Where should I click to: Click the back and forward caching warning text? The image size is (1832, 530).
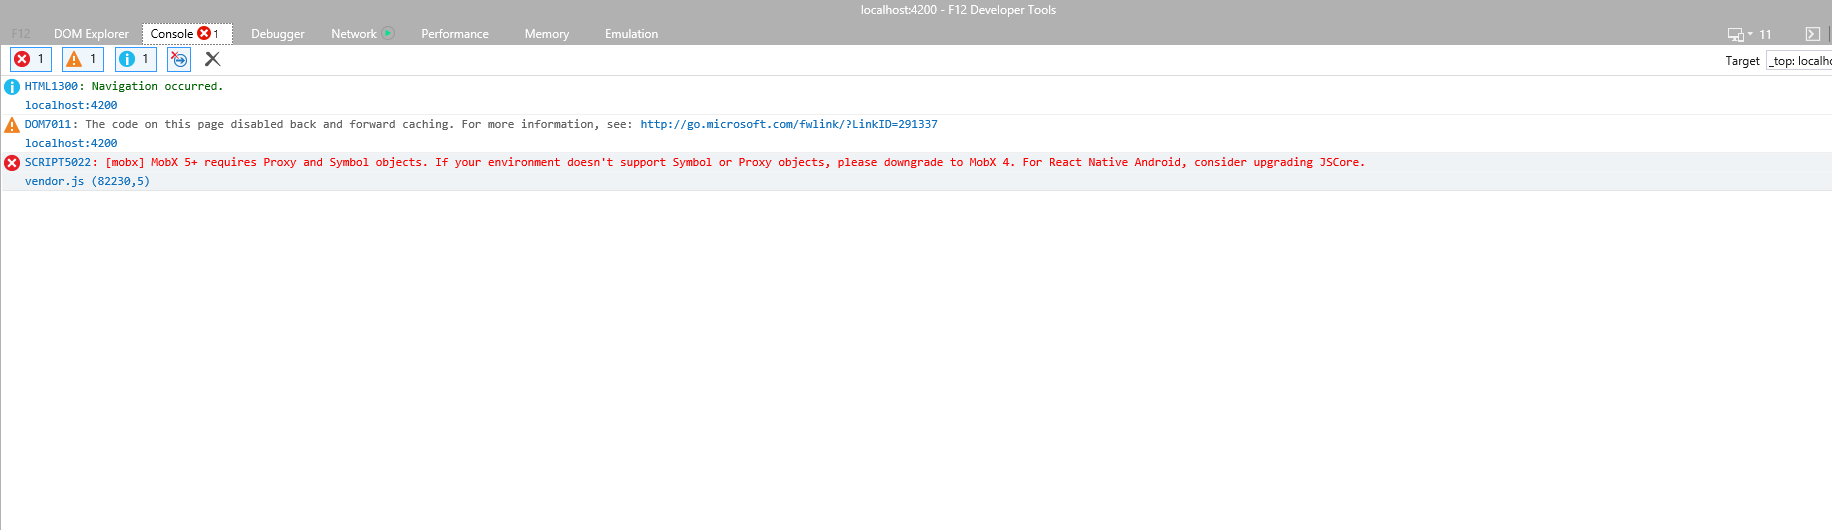pos(359,124)
